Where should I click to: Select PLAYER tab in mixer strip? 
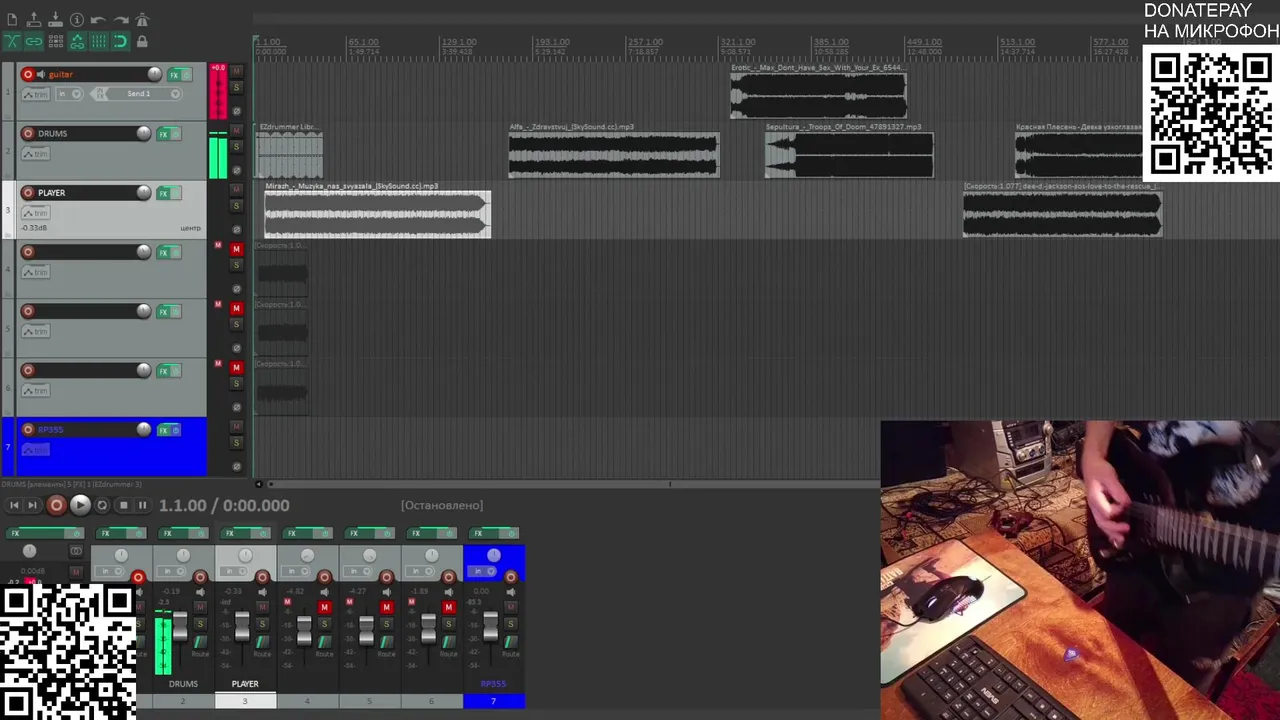[x=245, y=684]
